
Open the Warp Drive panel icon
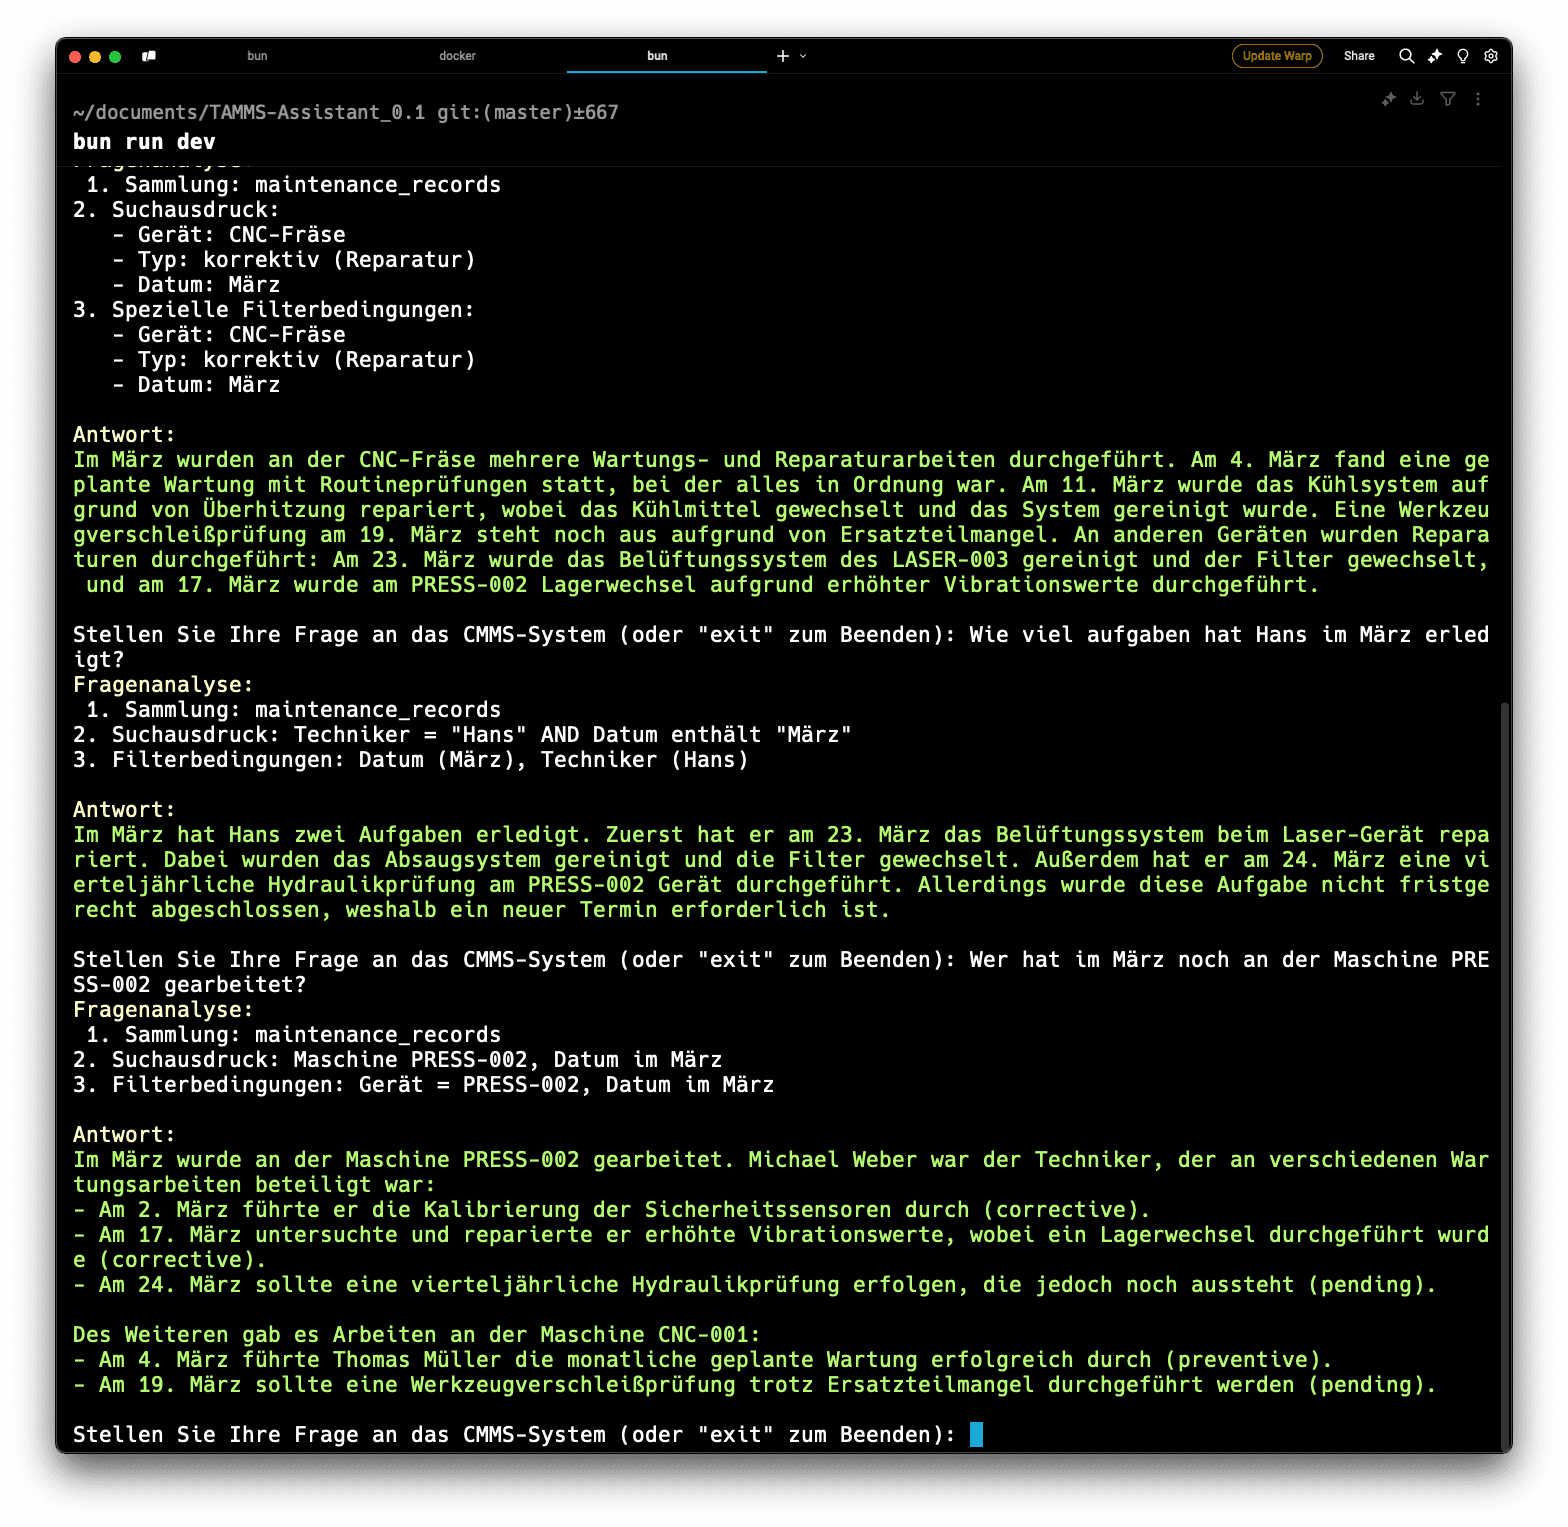[149, 56]
